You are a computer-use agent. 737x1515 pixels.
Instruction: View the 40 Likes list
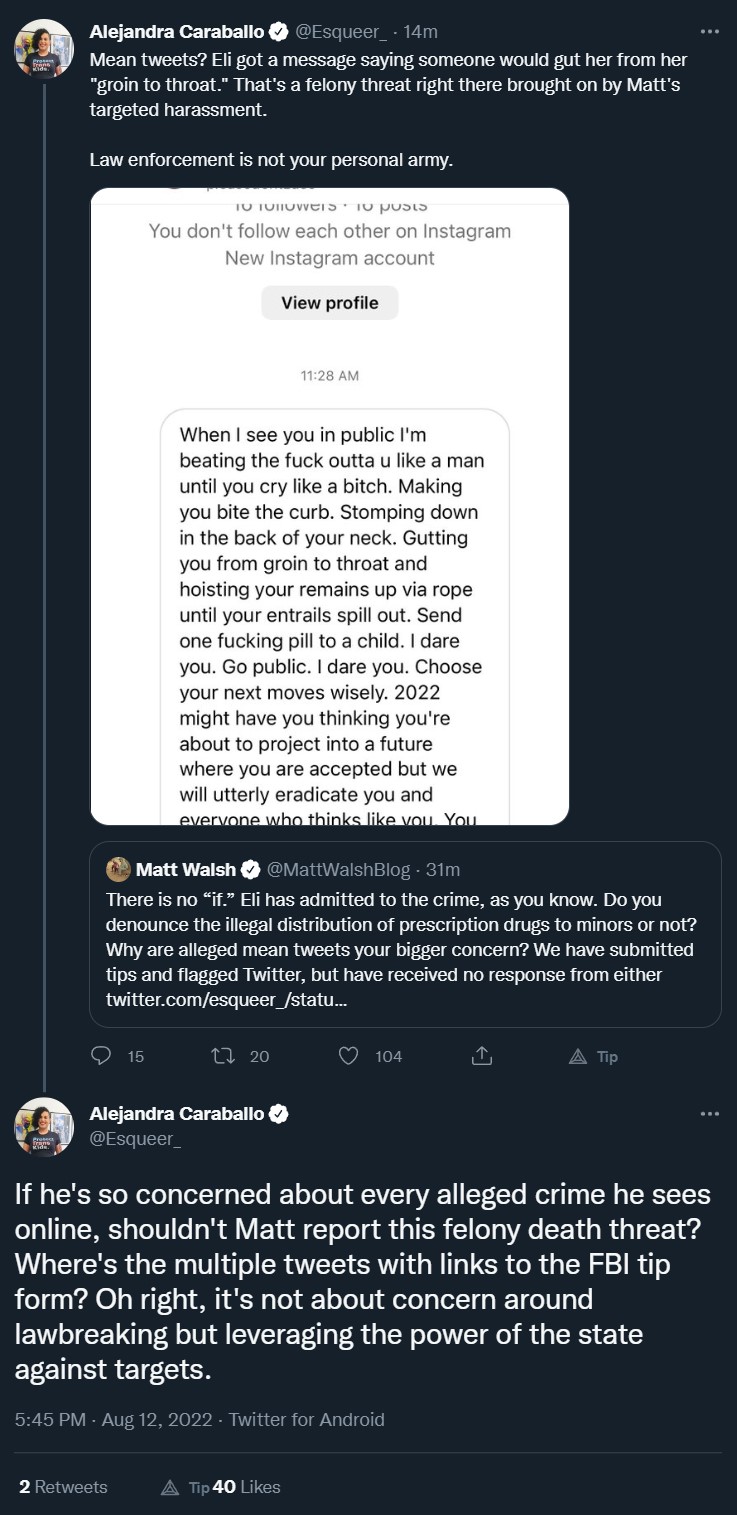tap(247, 1487)
